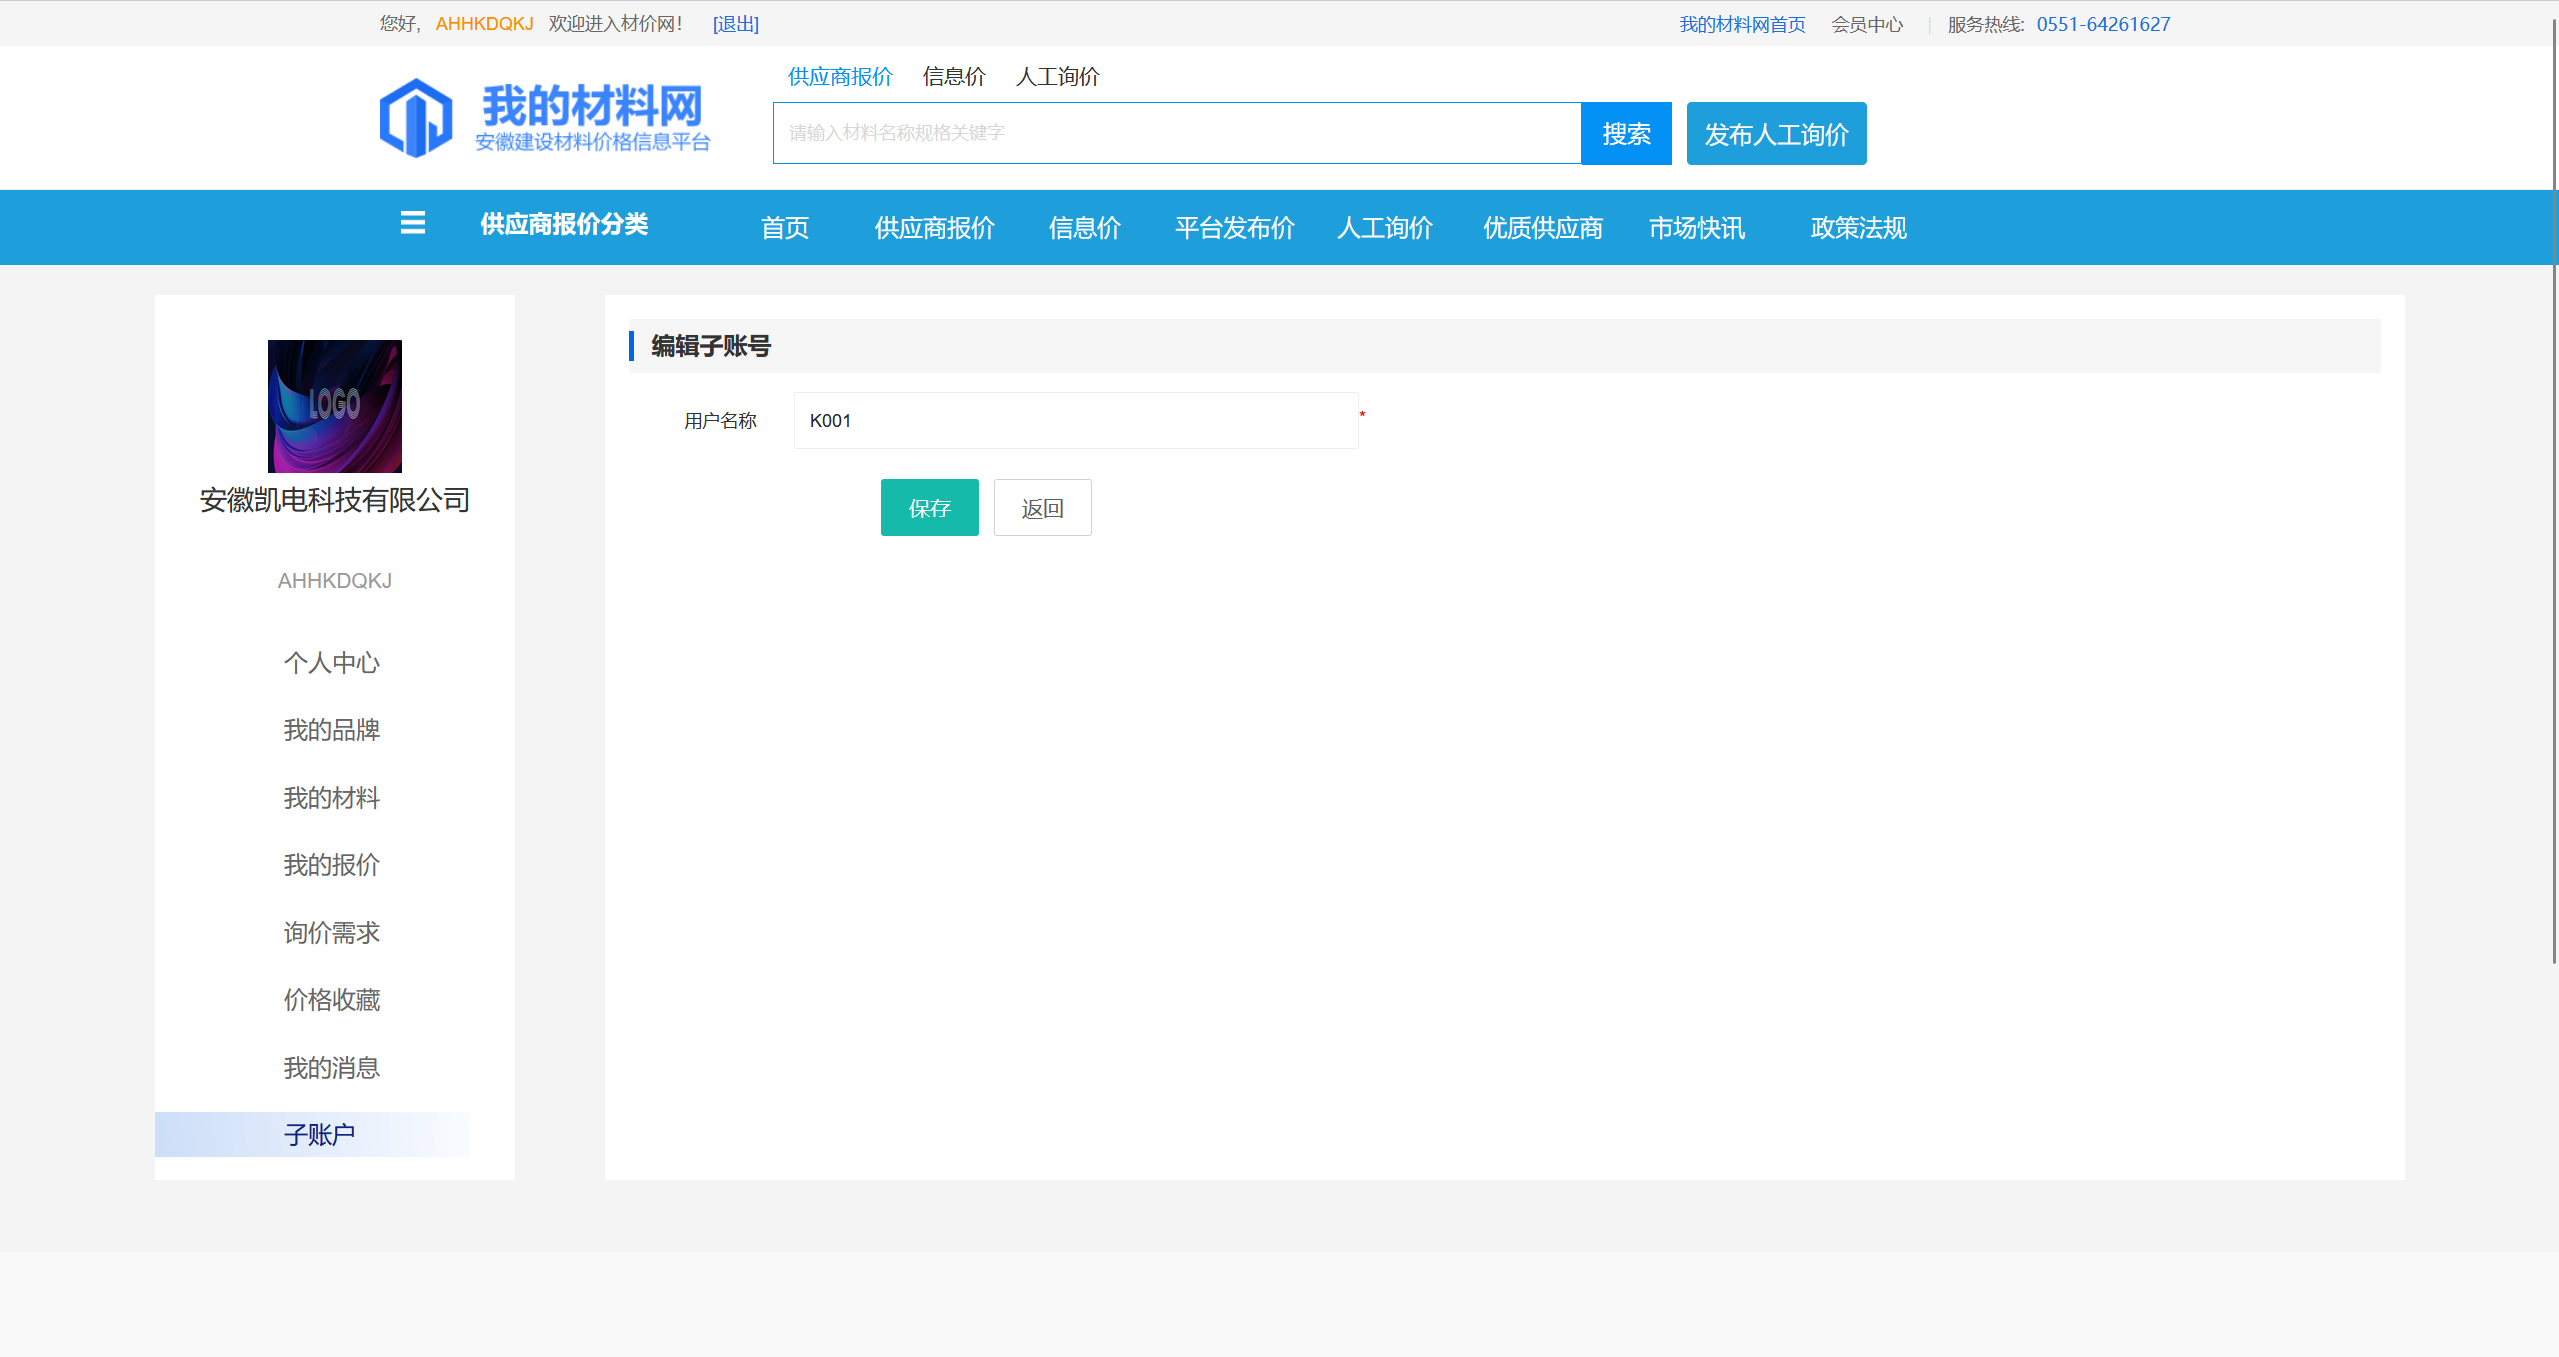Click the 用户名称 input field

(1075, 421)
